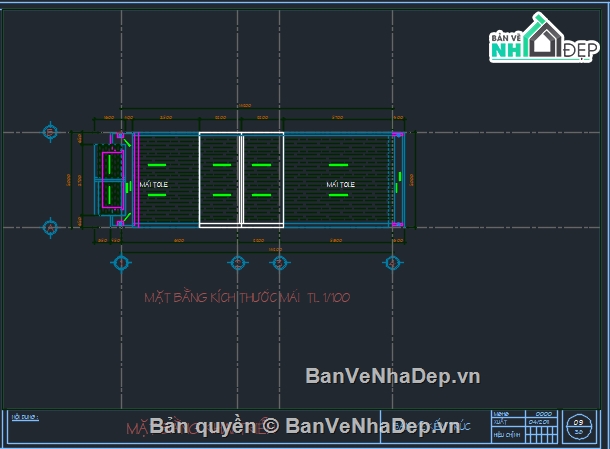Select the third grid bubble below the plan
Screen dimensions: 610x449
(x=281, y=263)
